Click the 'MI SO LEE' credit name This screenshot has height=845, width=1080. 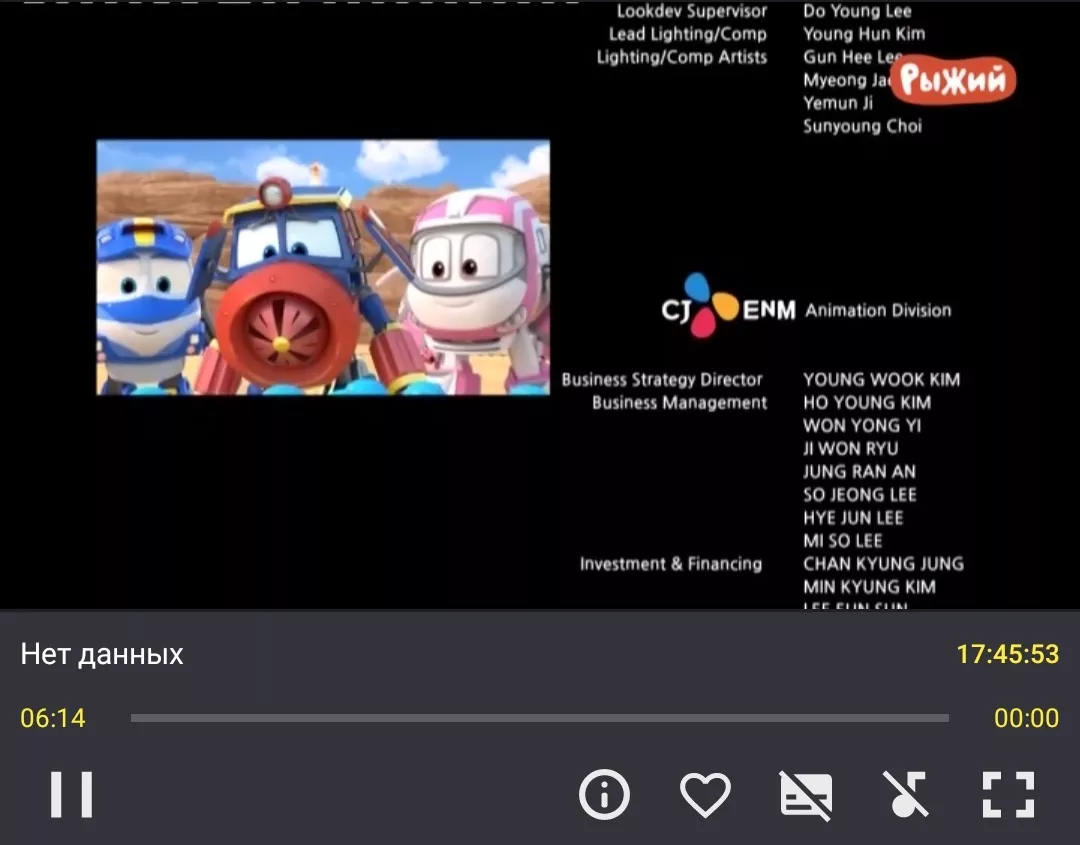[x=842, y=541]
